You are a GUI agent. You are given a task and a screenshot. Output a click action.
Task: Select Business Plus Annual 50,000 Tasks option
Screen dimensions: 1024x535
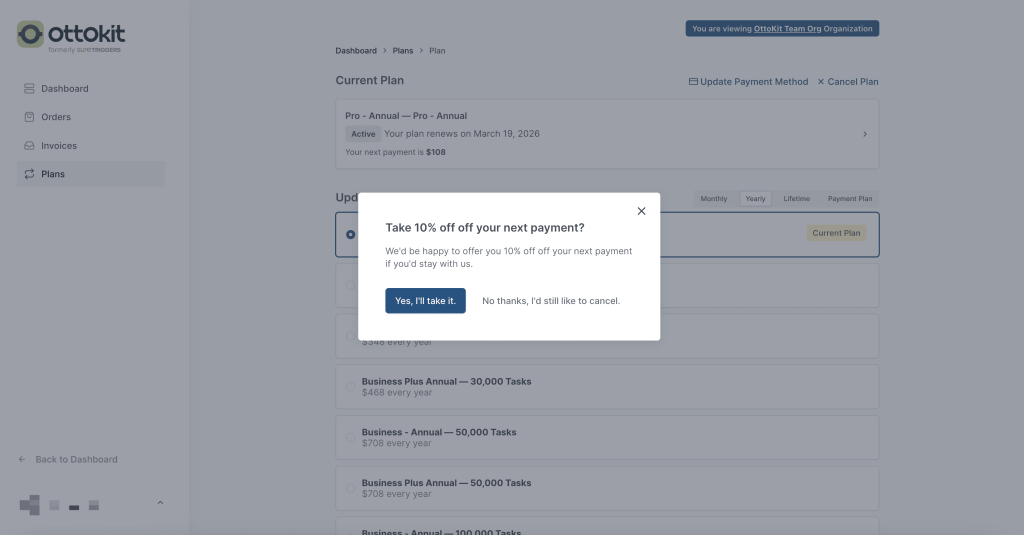pos(350,488)
